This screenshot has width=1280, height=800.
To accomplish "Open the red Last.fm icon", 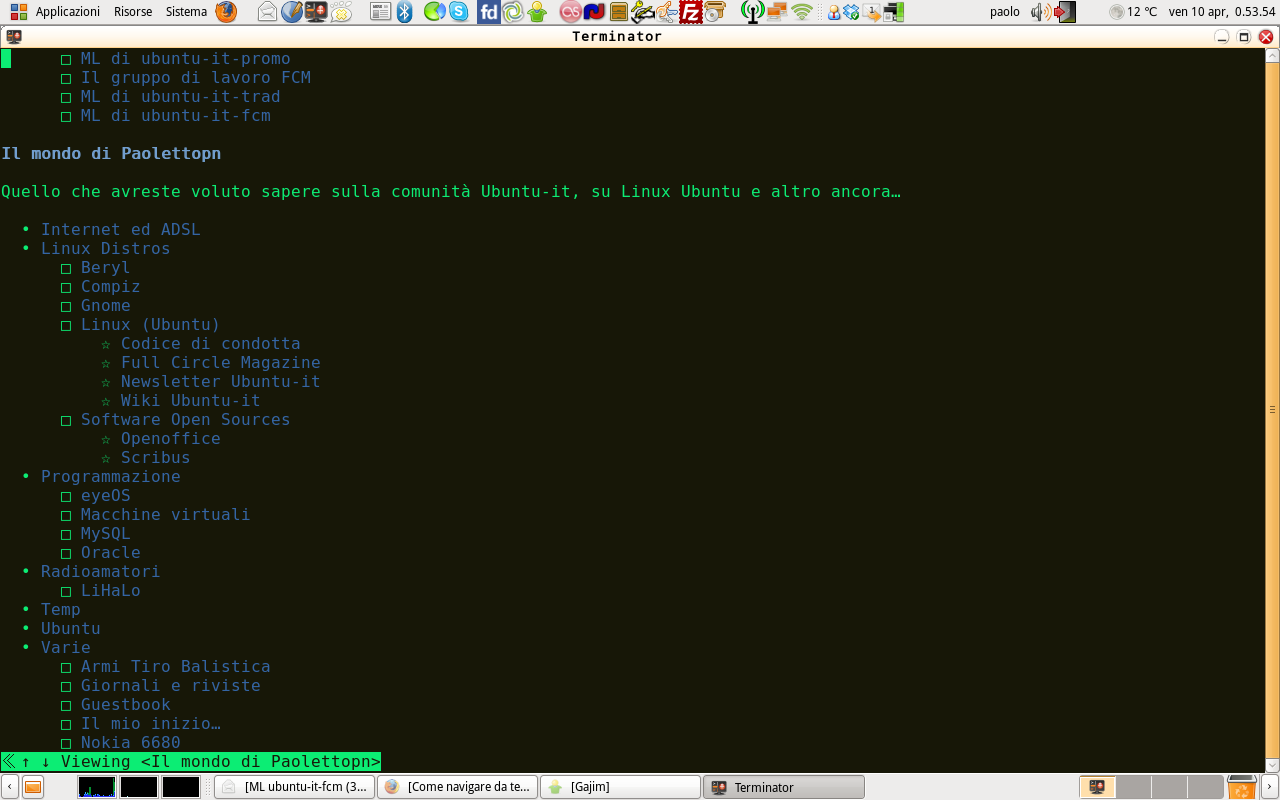I will coord(570,12).
